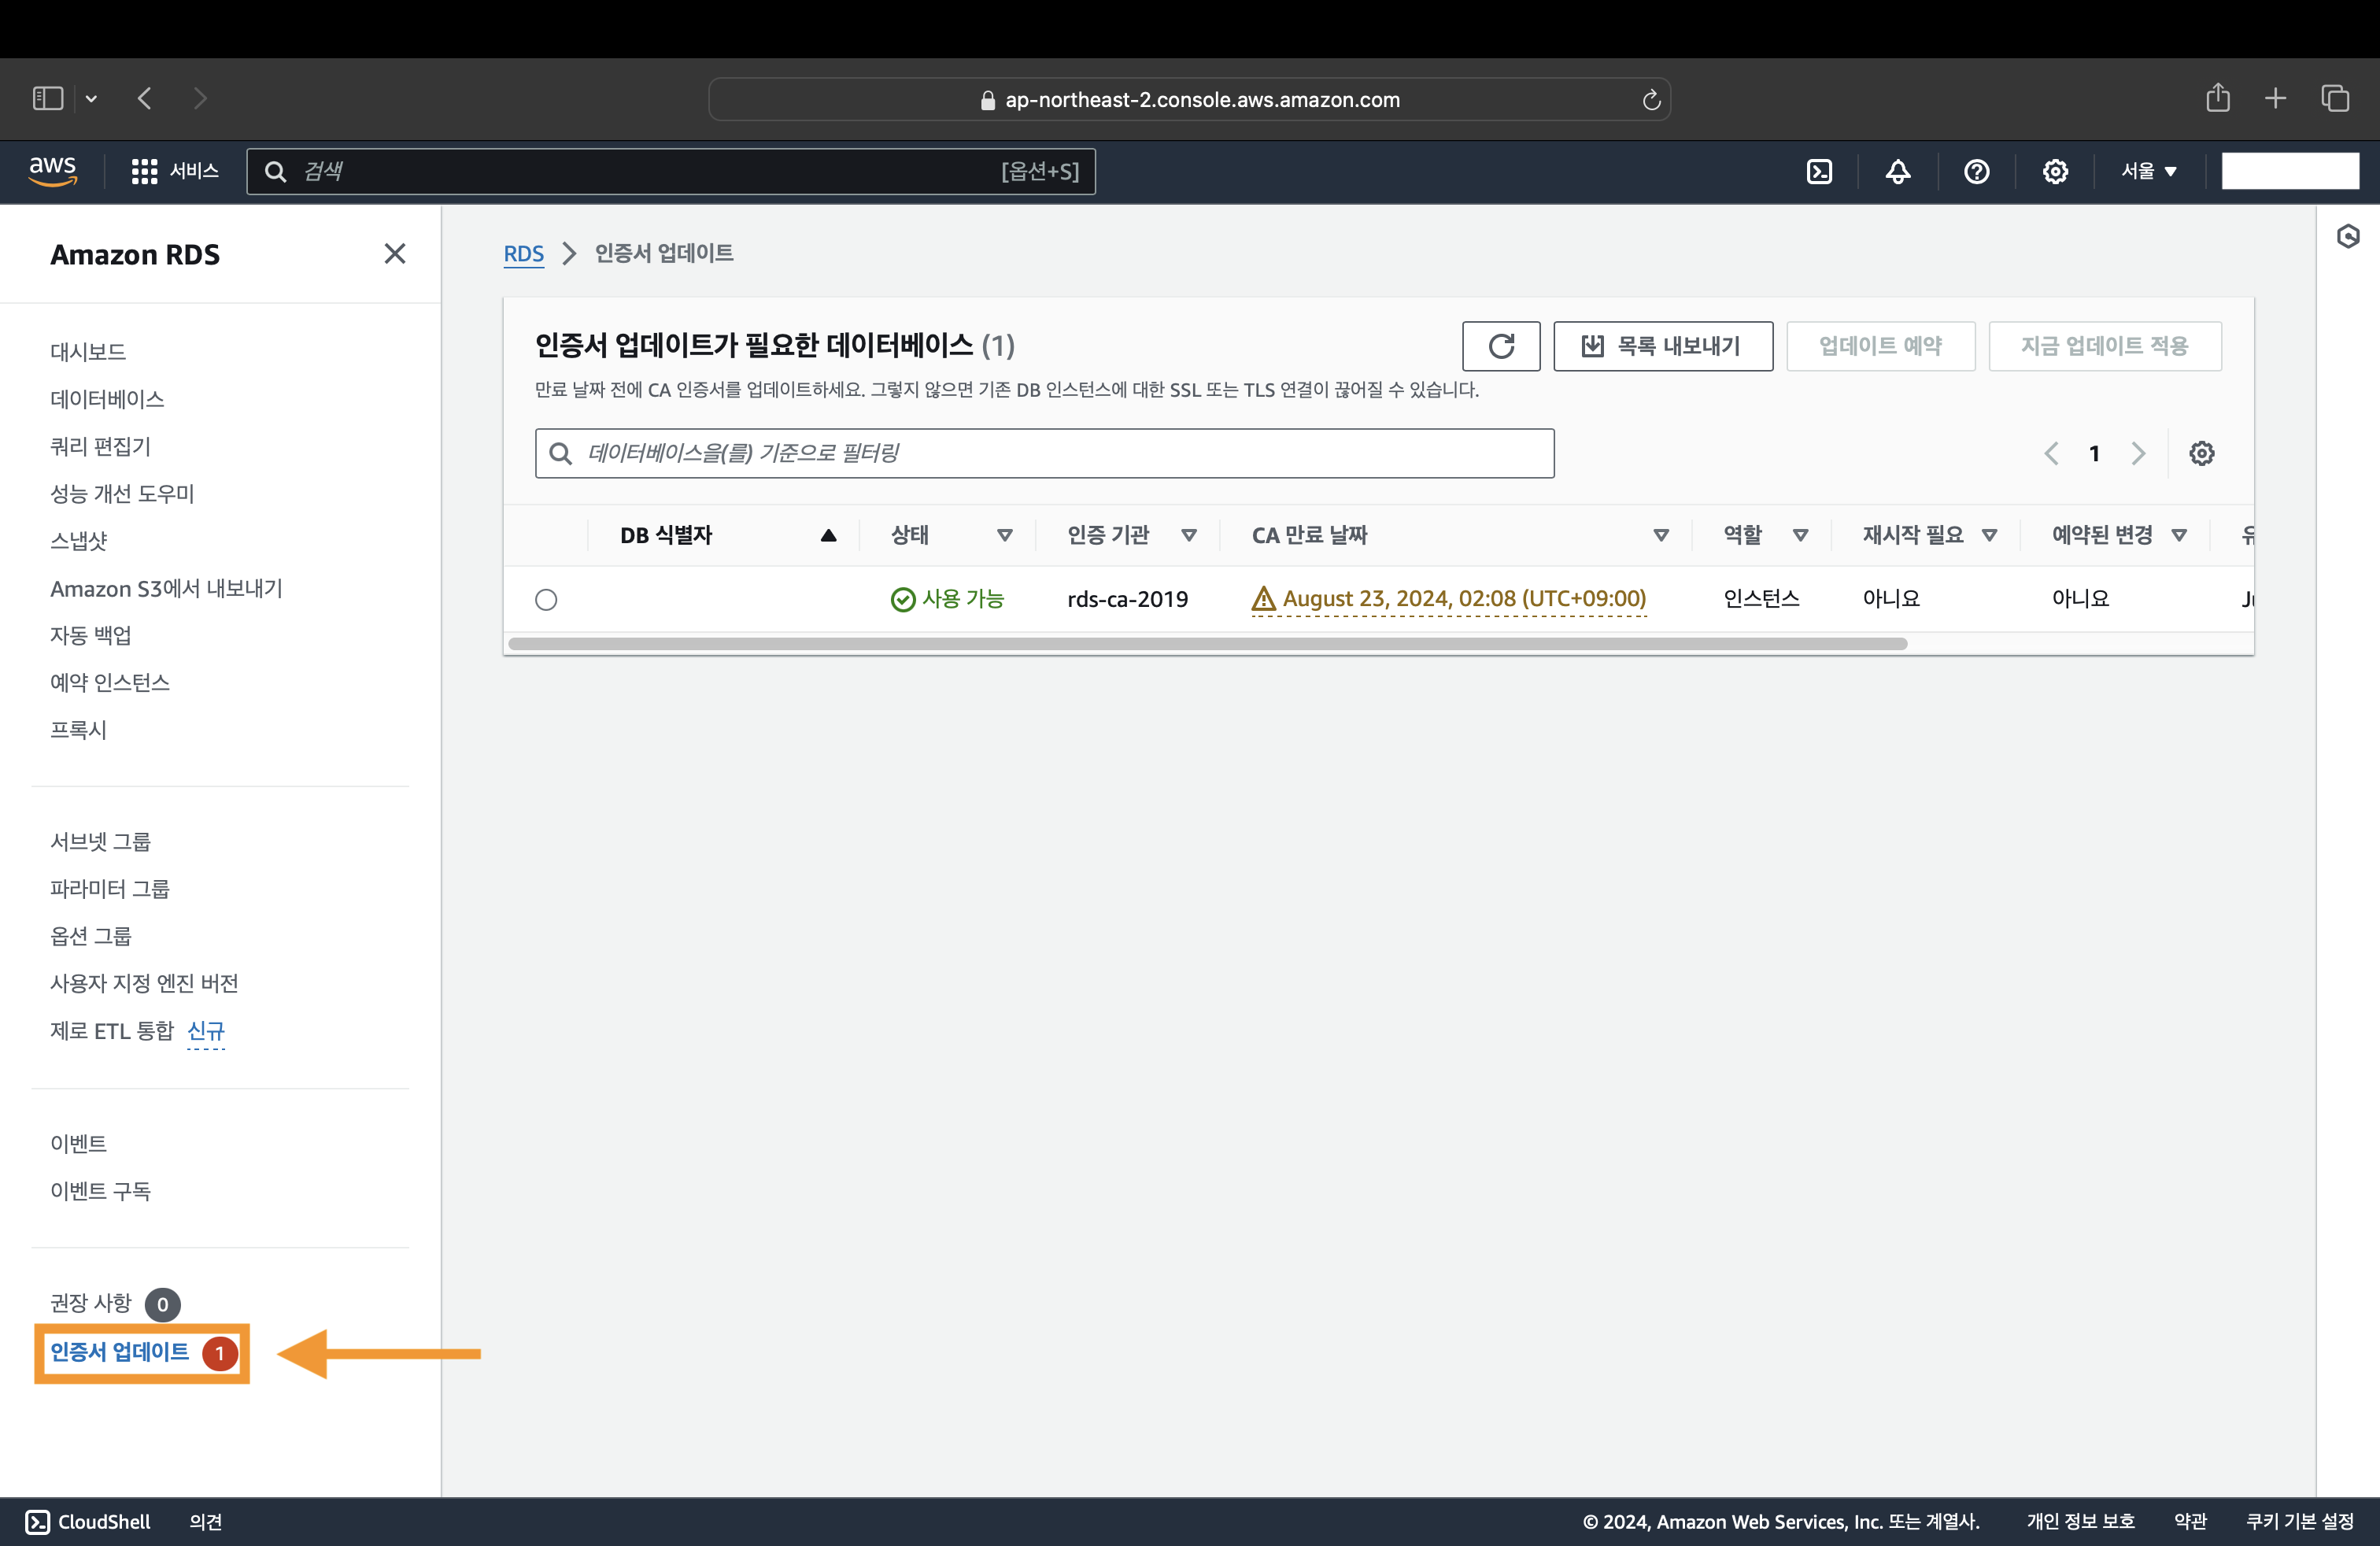Open CloudShell from the top navigation bar

[1819, 171]
